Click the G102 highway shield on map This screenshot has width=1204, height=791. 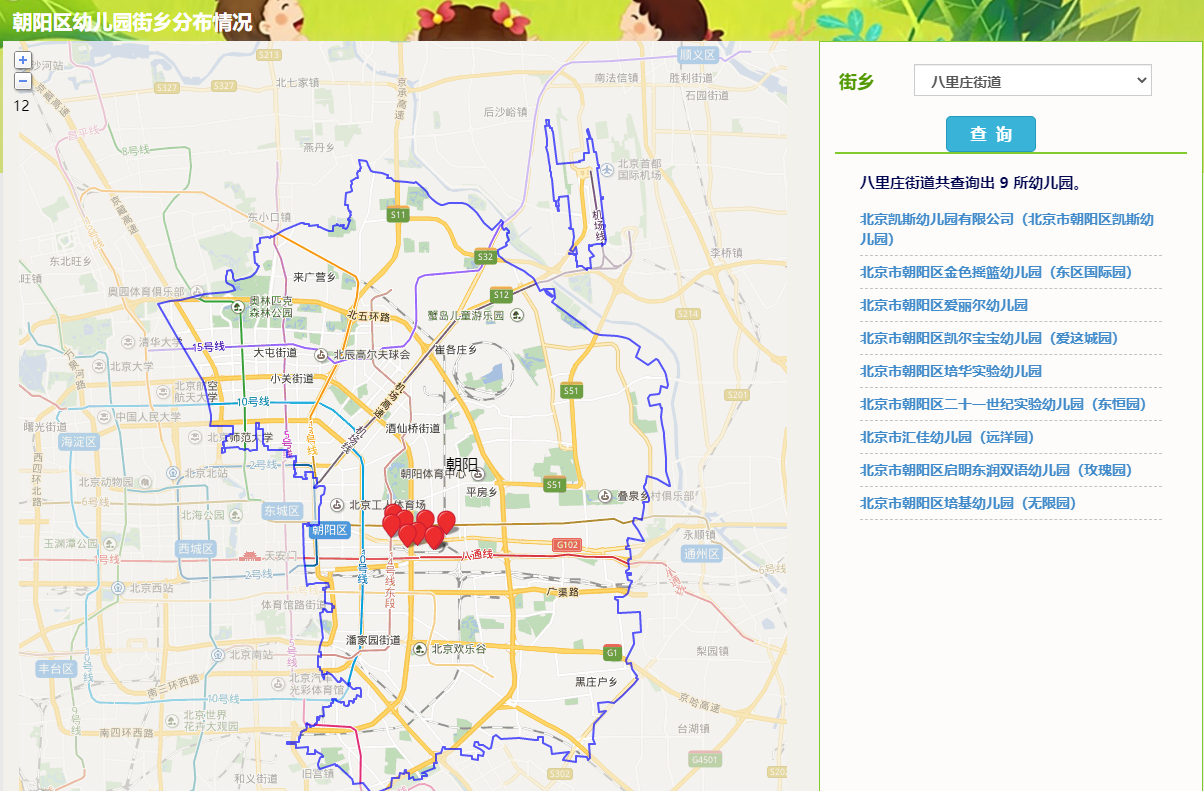click(x=566, y=545)
